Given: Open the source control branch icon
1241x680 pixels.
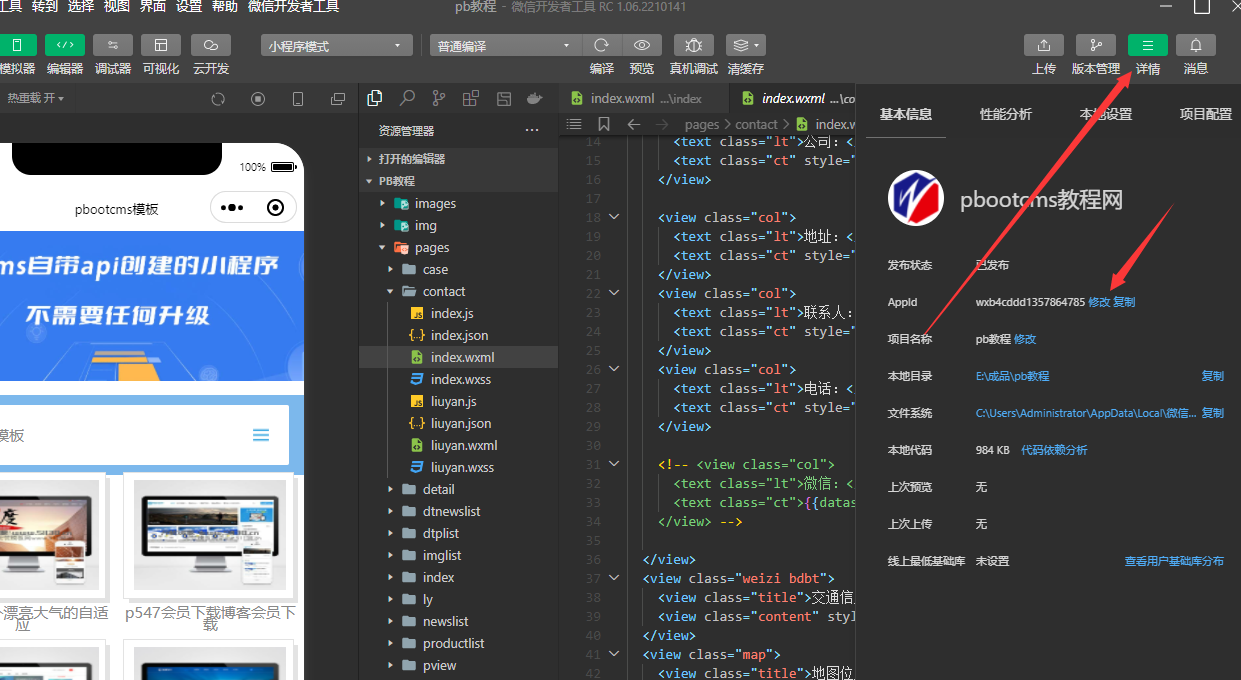Looking at the screenshot, I should coord(439,98).
